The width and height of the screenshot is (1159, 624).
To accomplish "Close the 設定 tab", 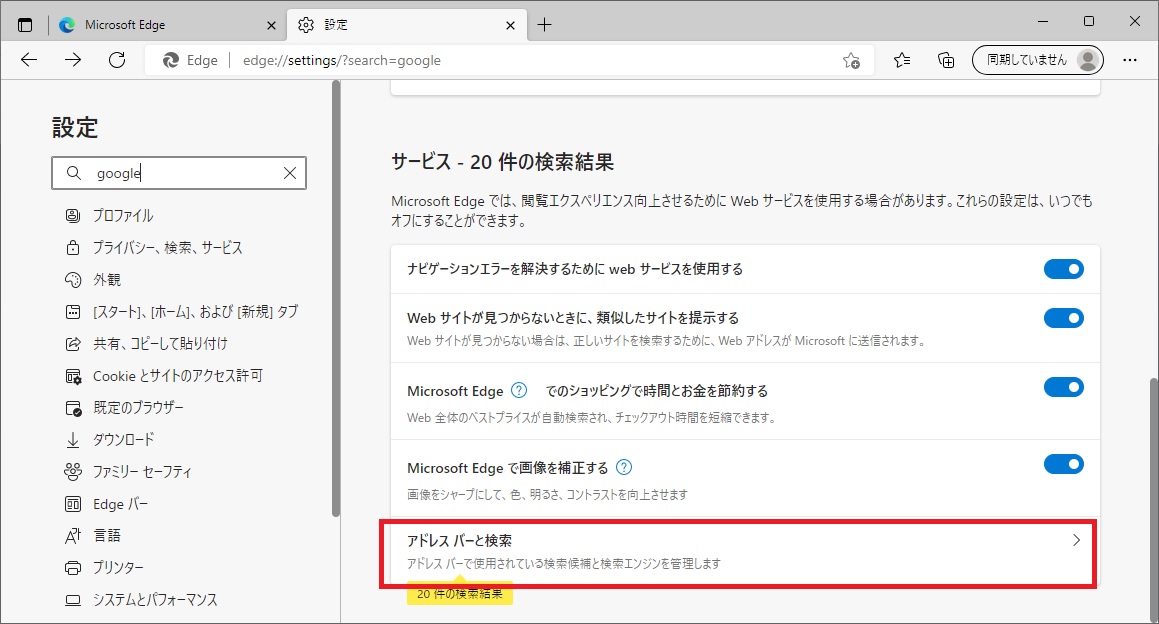I will 510,25.
